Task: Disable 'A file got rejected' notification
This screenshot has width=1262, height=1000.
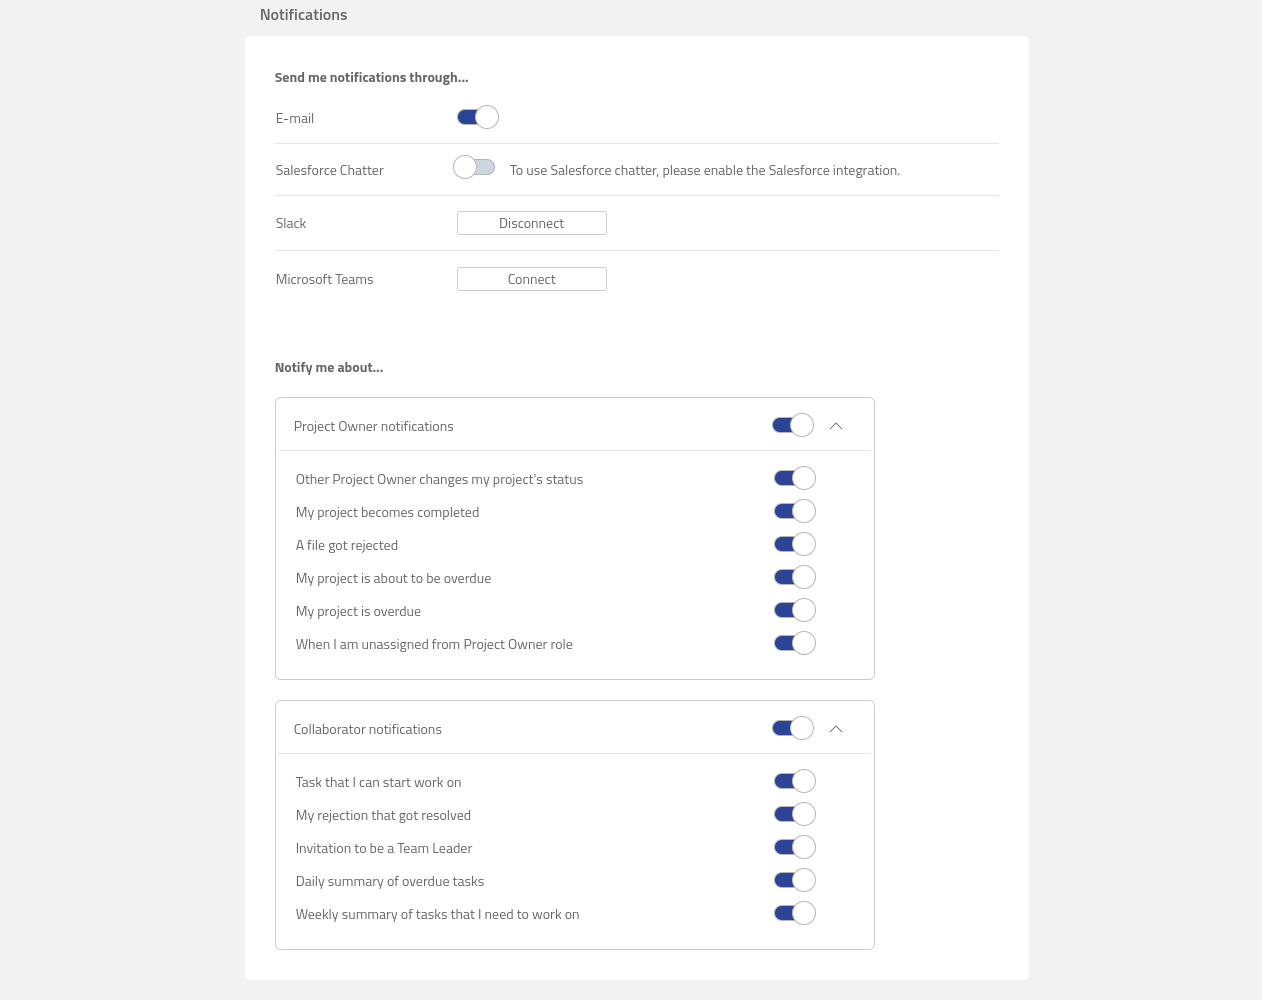Action: tap(794, 544)
